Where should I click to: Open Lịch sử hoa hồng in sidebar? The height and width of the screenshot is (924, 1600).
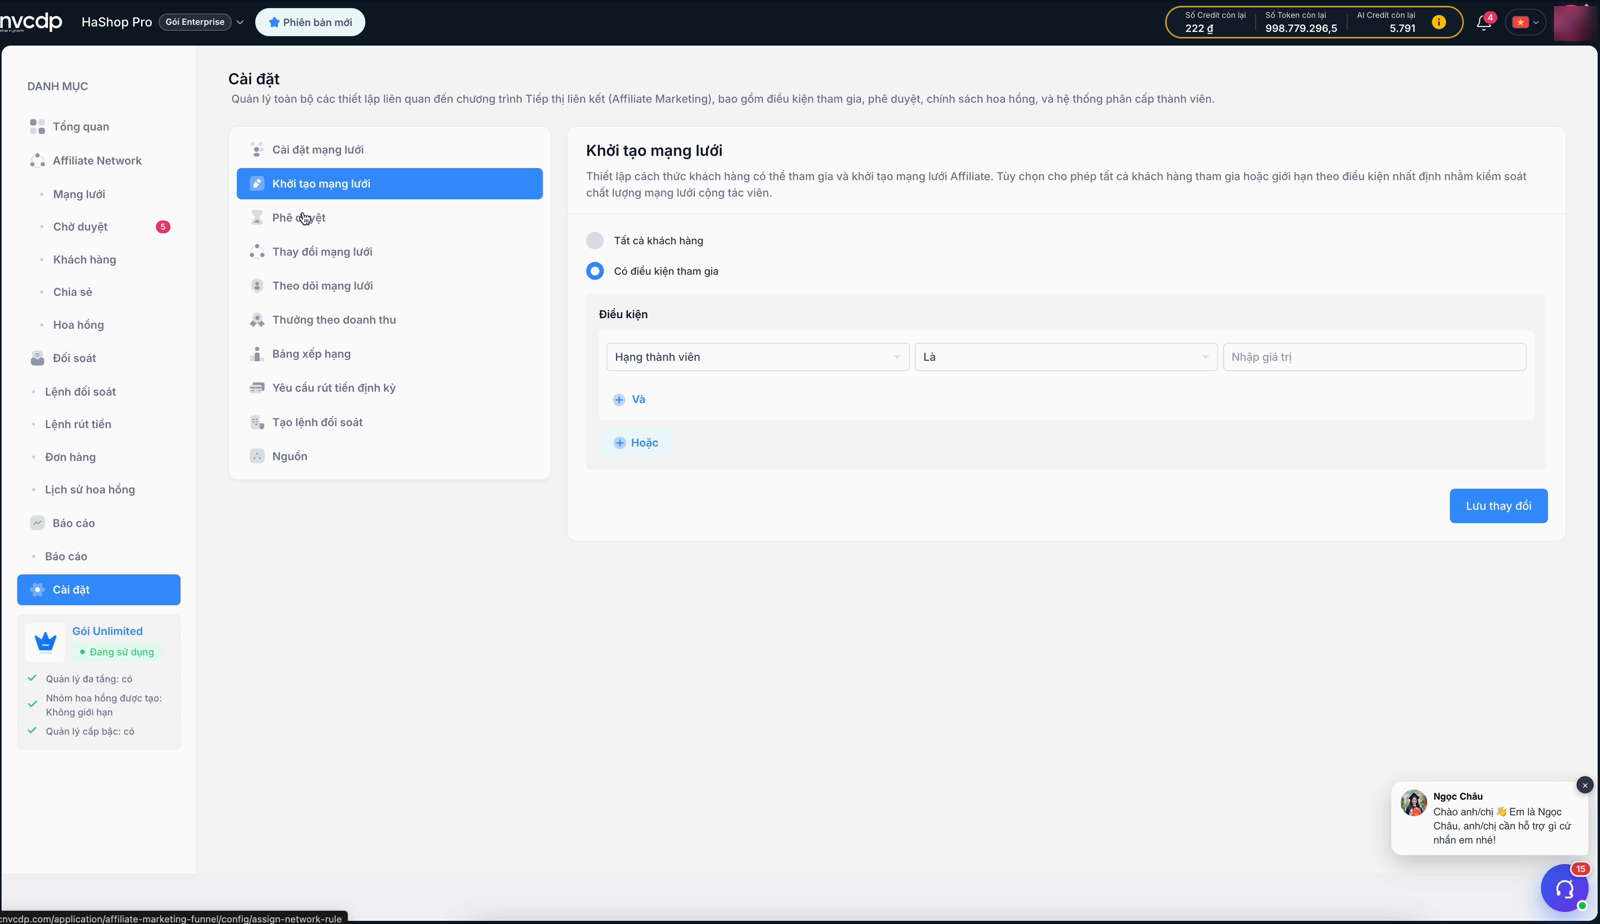(90, 490)
